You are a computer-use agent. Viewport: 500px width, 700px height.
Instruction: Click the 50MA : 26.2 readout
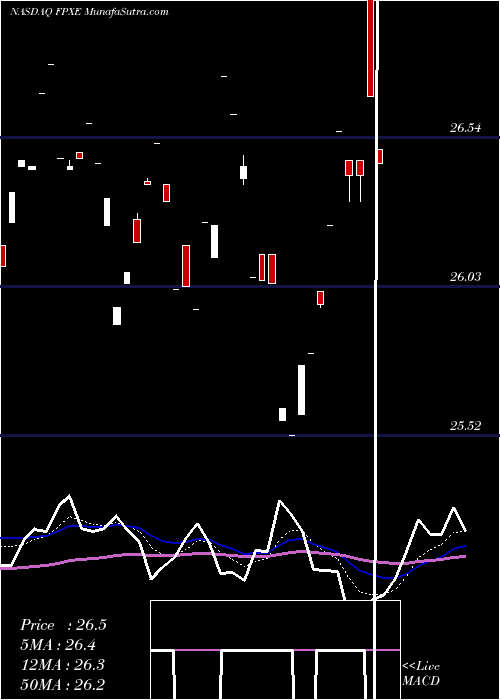[63, 684]
